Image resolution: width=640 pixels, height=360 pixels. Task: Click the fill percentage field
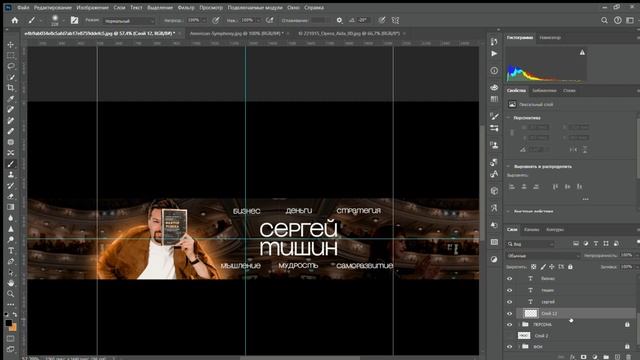626,267
